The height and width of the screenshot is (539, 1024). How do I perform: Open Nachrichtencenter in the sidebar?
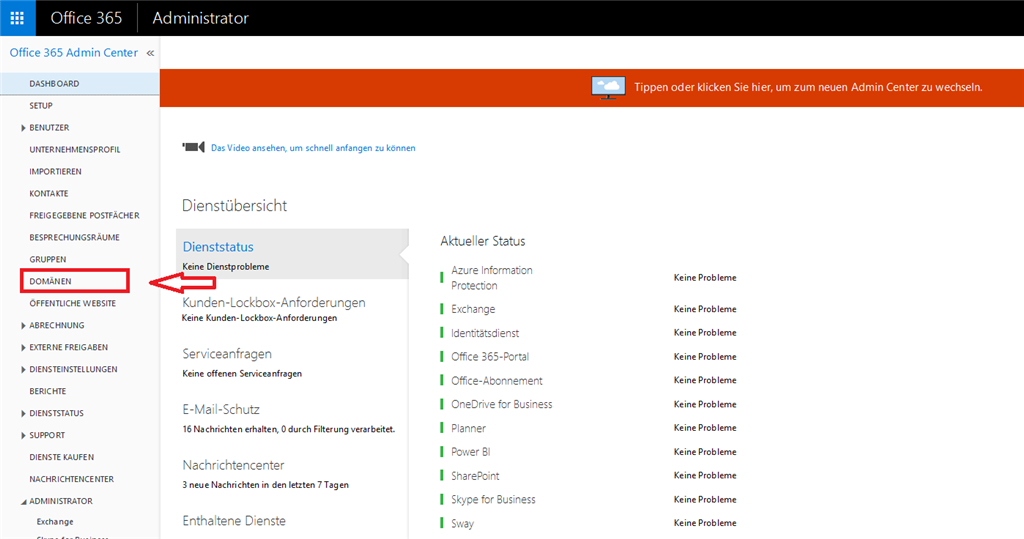[71, 479]
